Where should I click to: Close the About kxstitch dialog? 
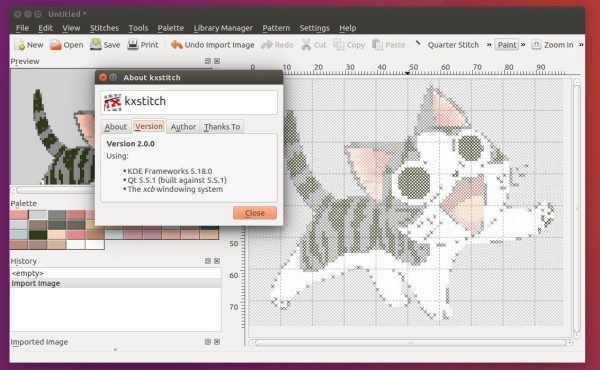[255, 213]
